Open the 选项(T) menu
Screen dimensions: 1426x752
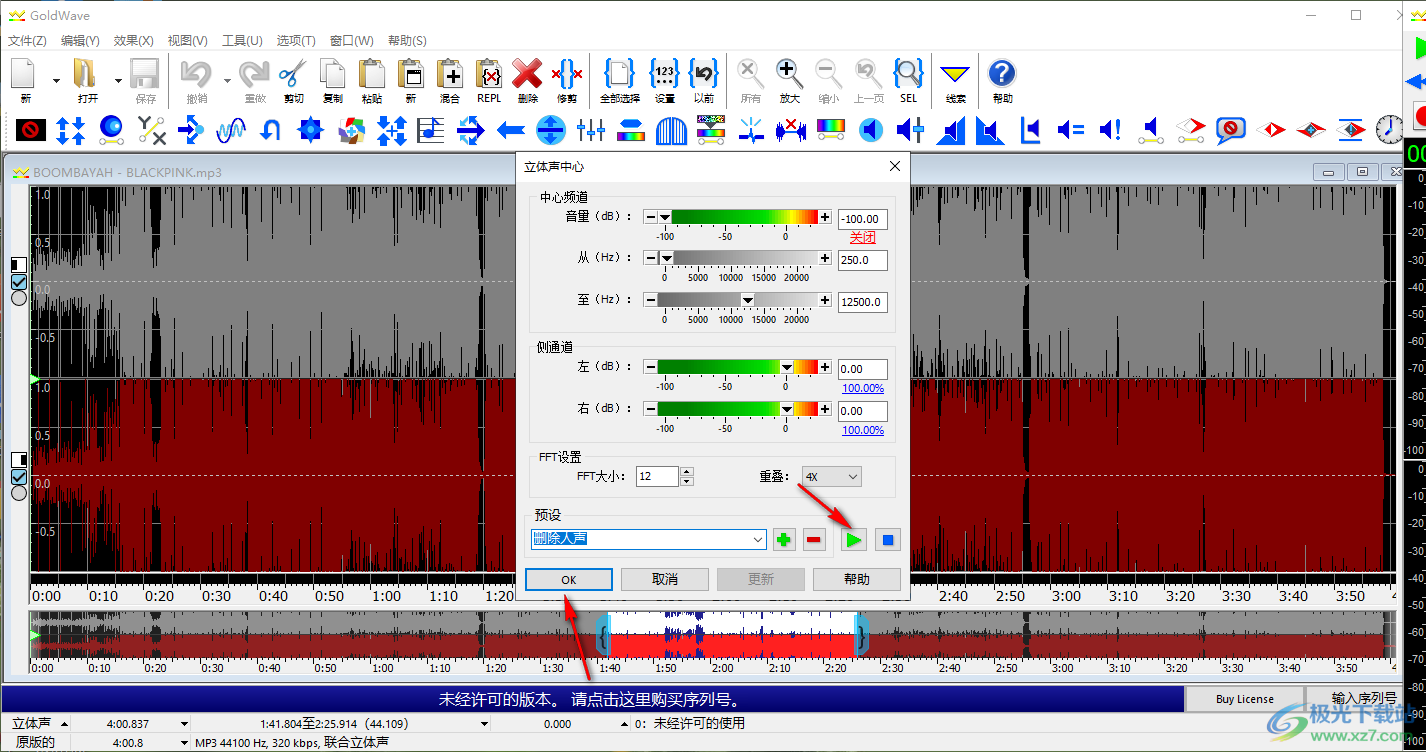pyautogui.click(x=296, y=41)
